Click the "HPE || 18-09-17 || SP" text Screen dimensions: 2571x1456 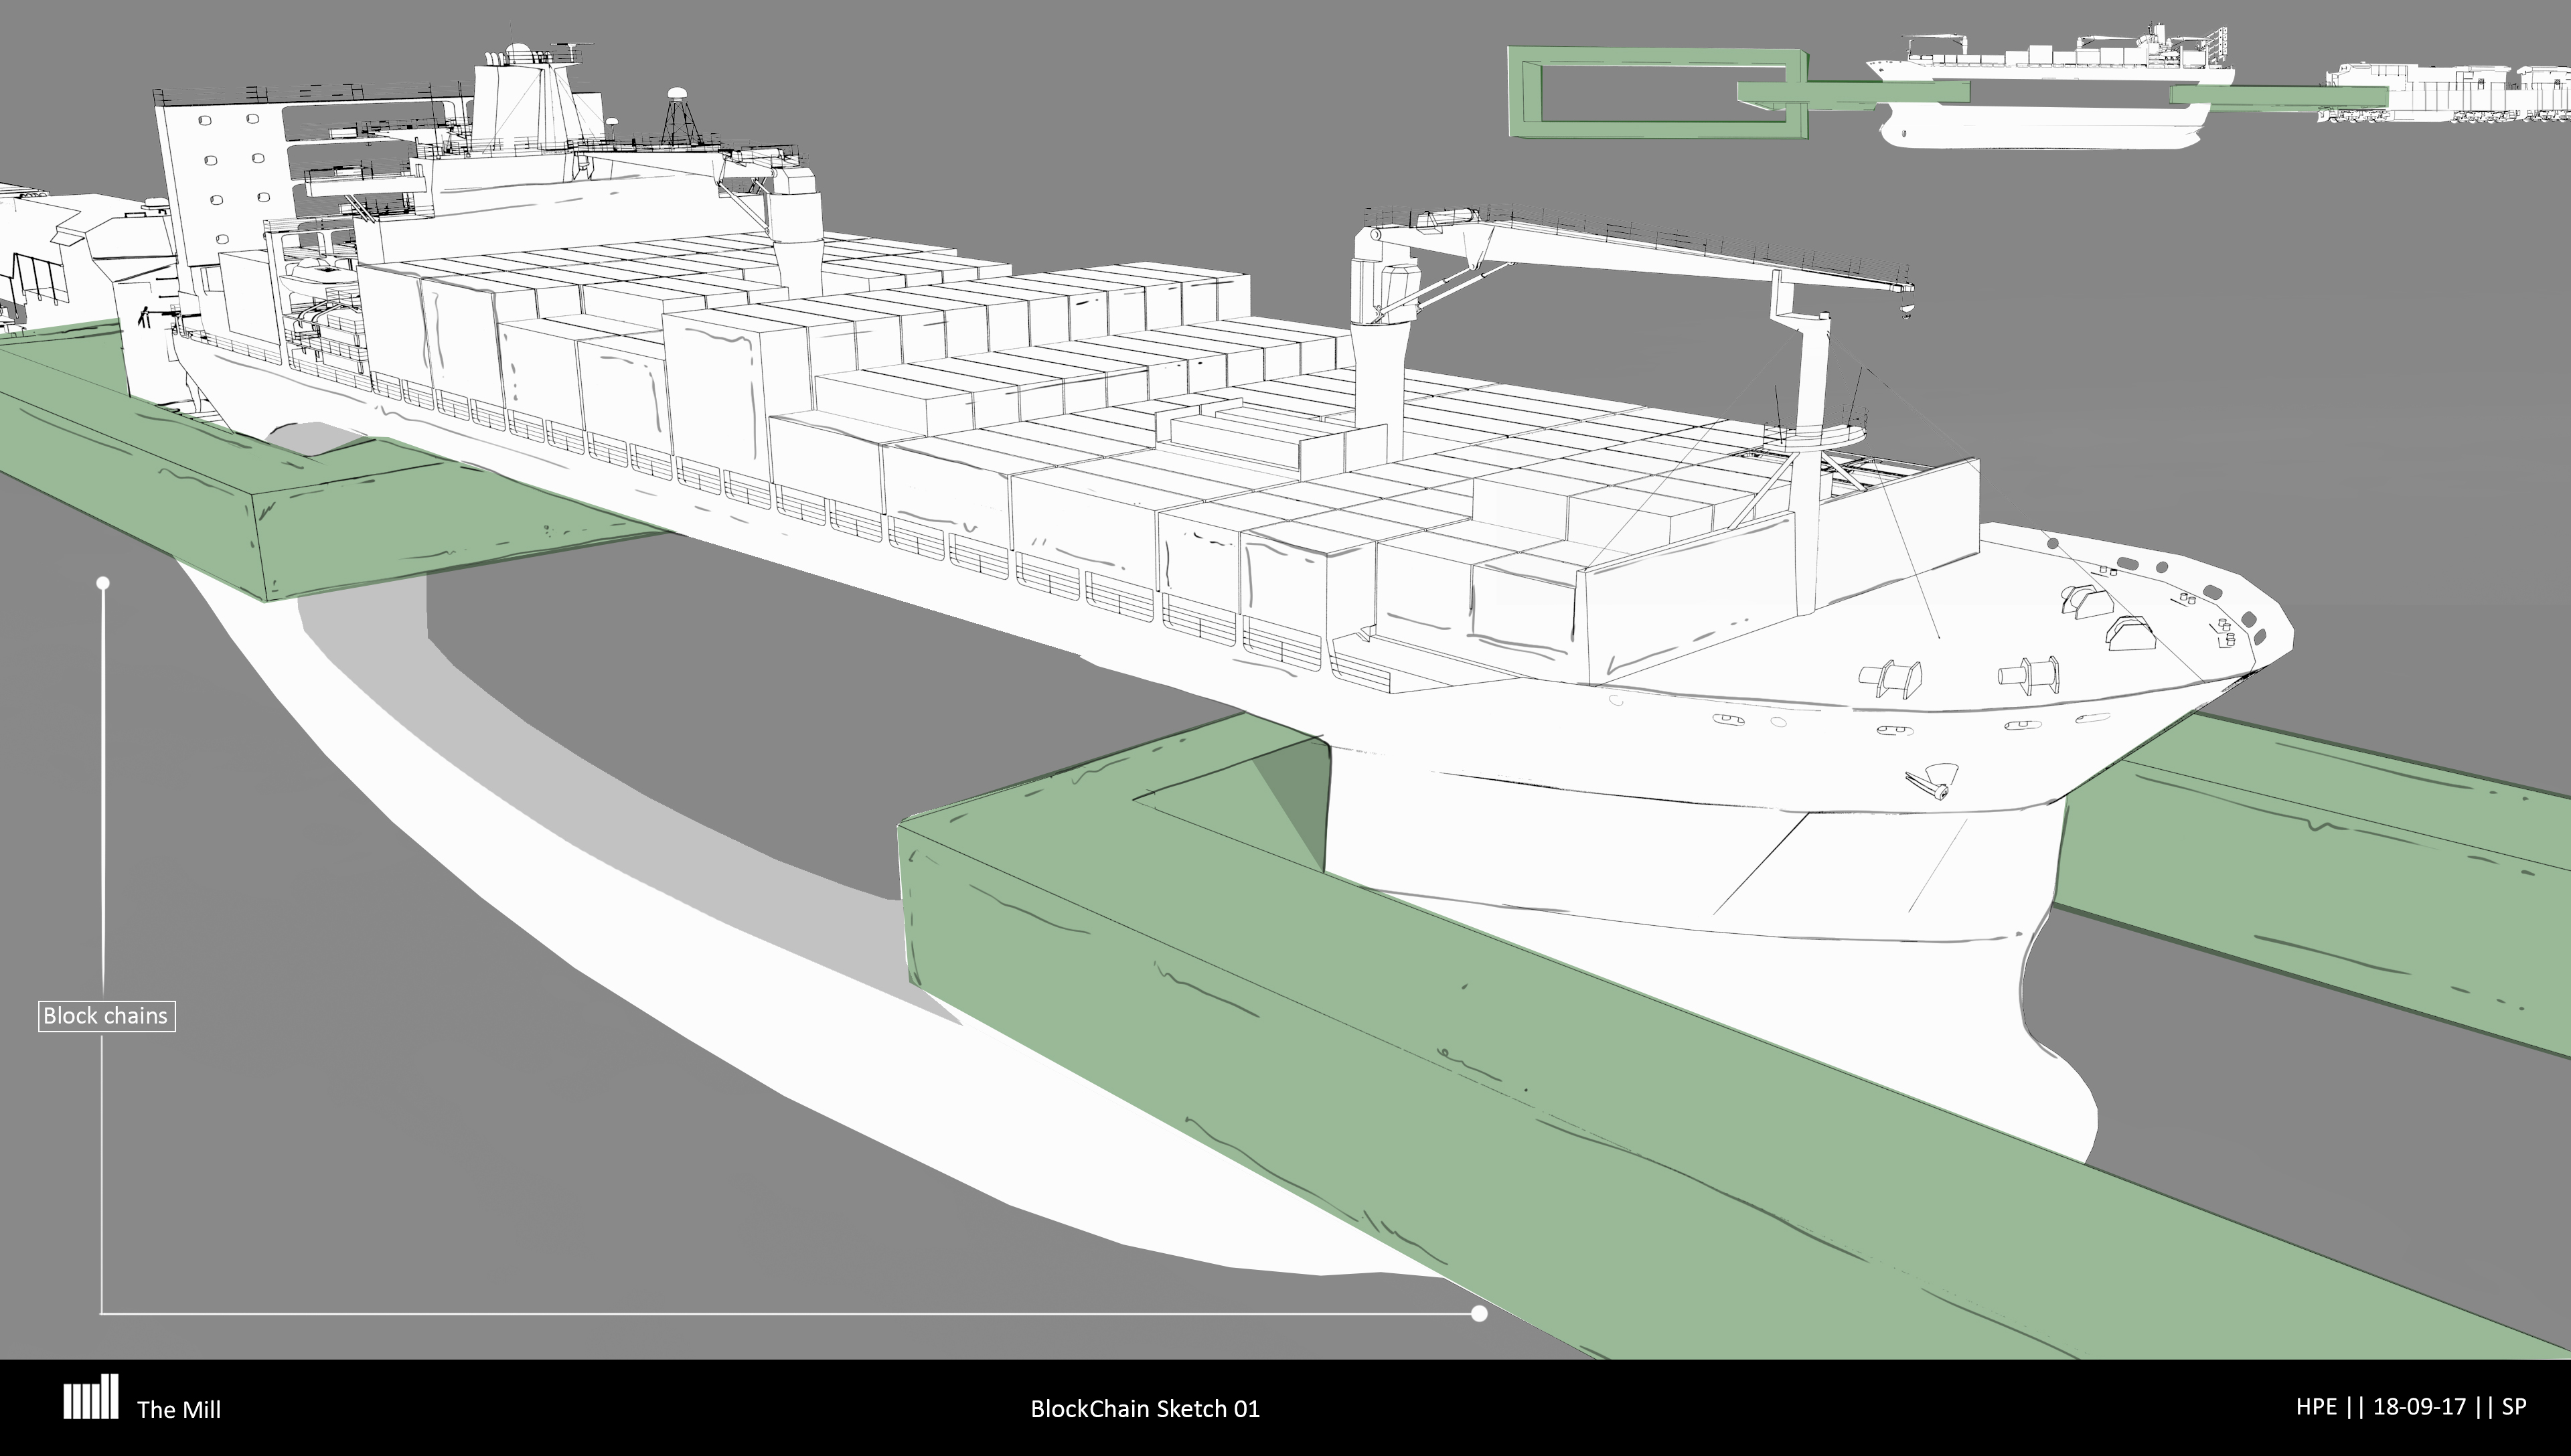pyautogui.click(x=2411, y=1407)
